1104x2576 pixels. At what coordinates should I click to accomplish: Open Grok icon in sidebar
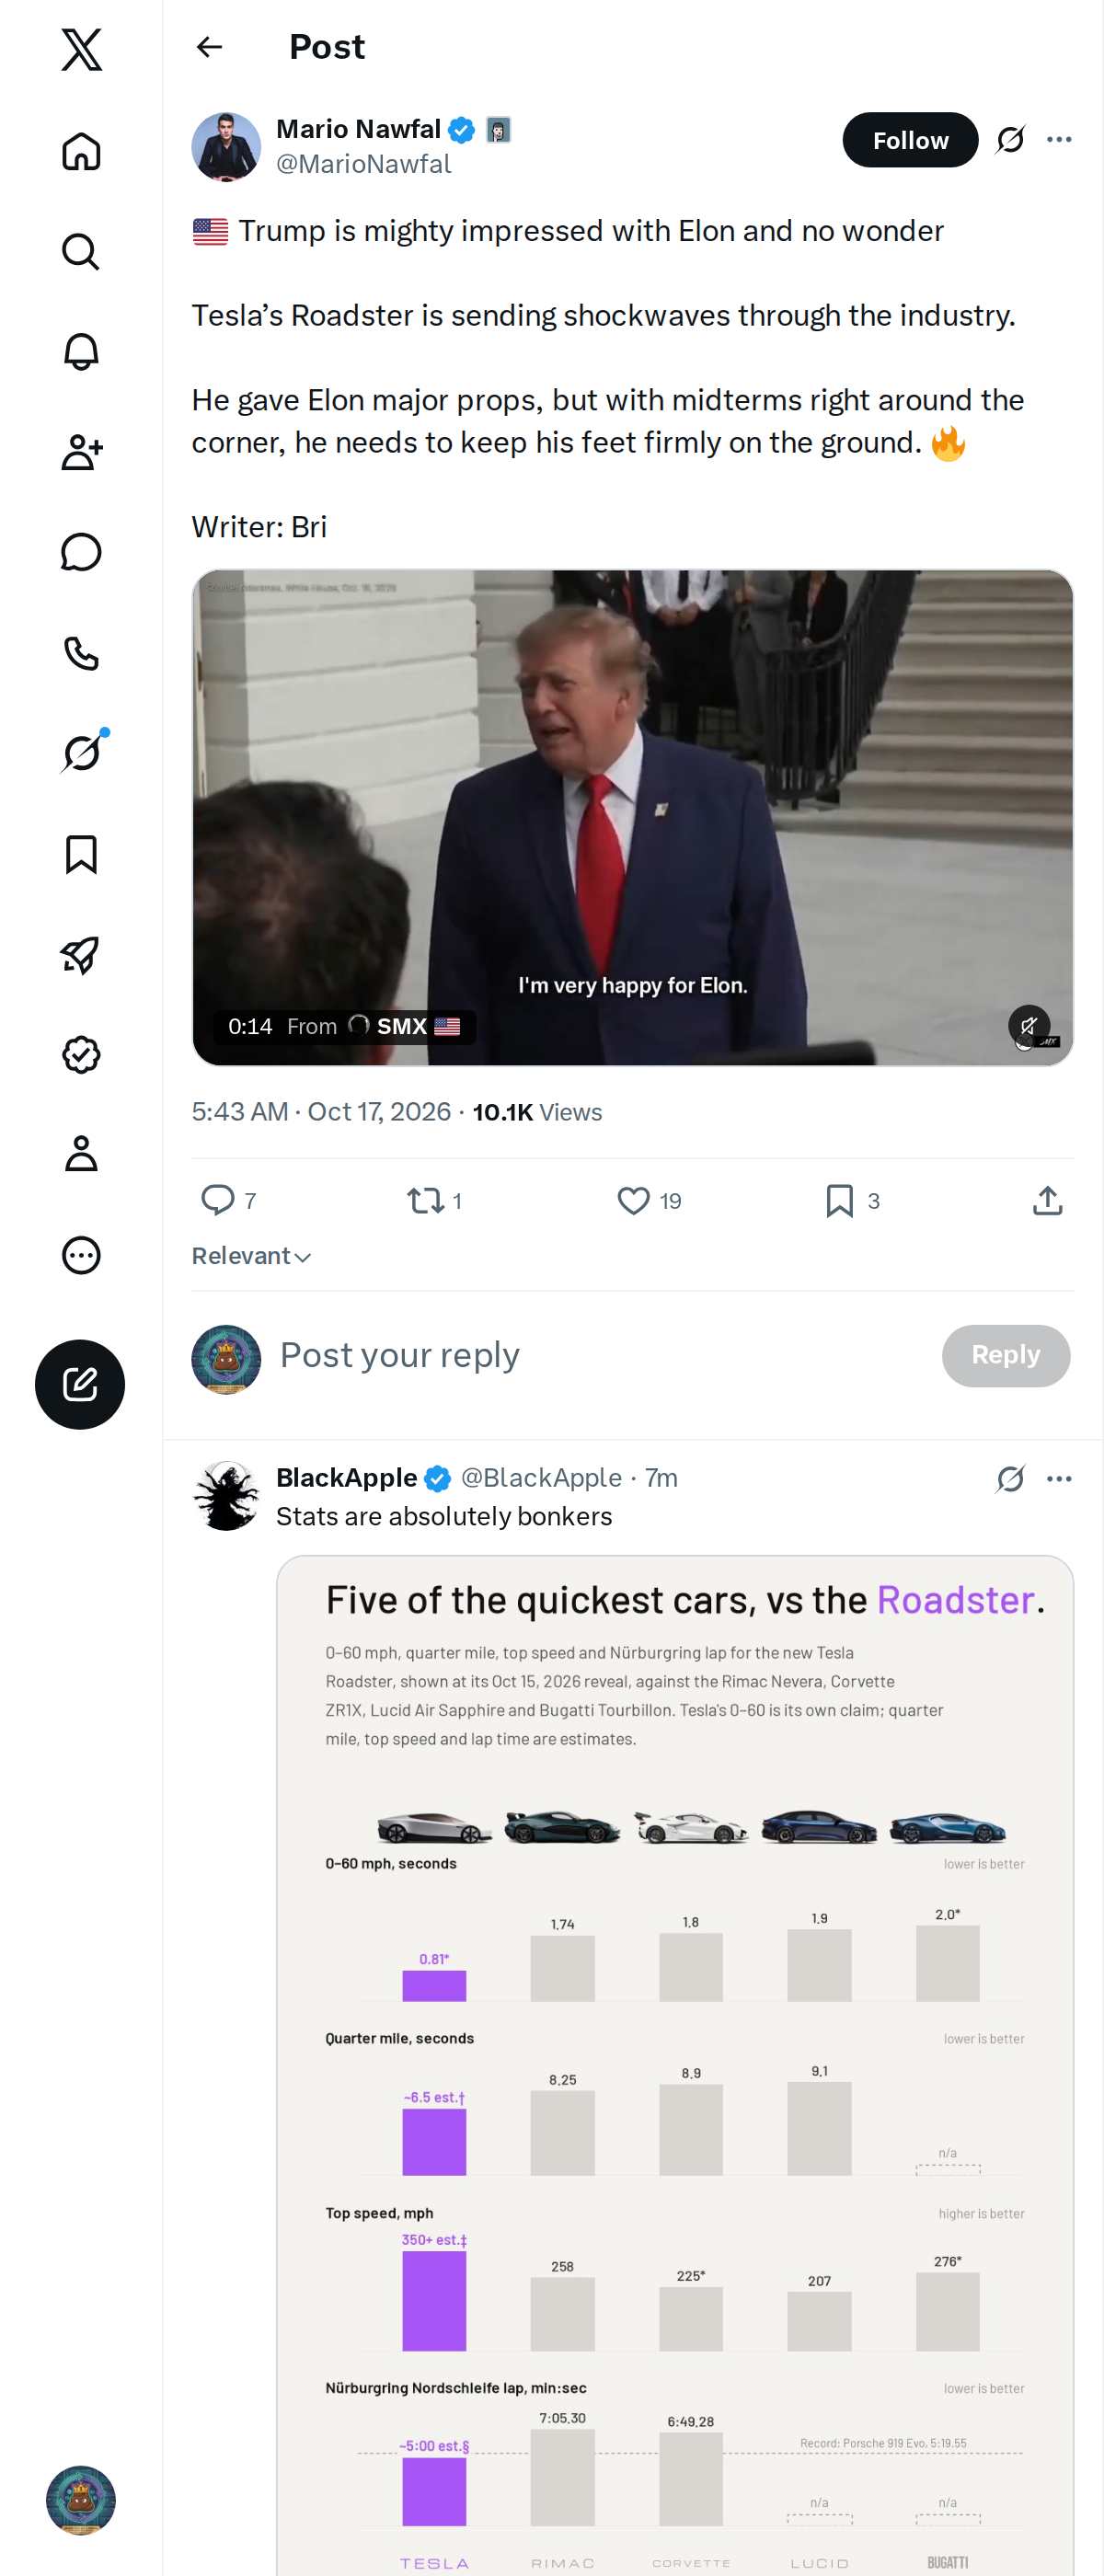pos(81,753)
